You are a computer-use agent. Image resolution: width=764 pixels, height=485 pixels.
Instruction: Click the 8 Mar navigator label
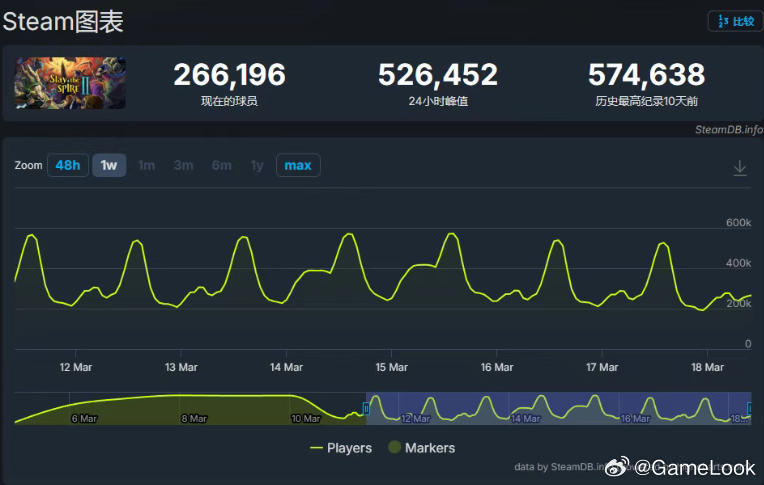tap(194, 419)
